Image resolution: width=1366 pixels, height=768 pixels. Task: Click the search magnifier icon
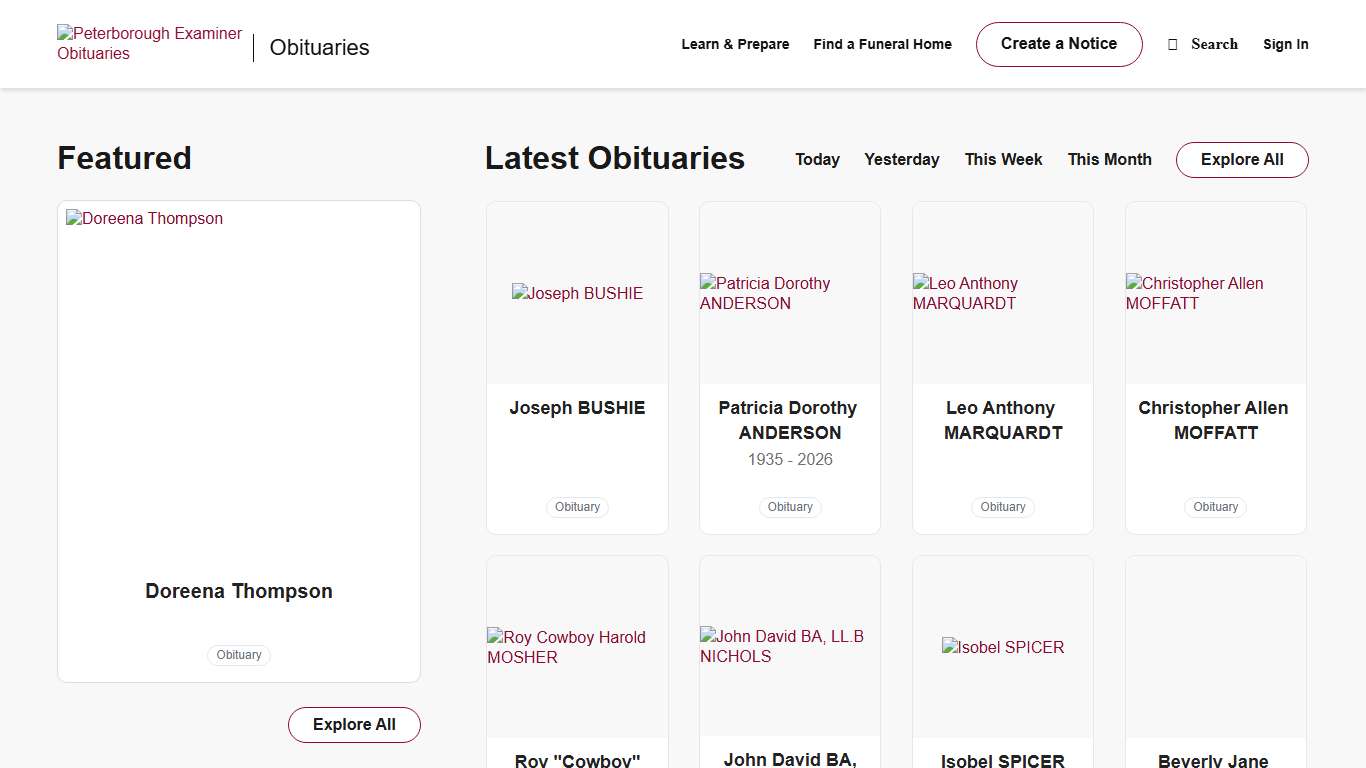[1173, 45]
